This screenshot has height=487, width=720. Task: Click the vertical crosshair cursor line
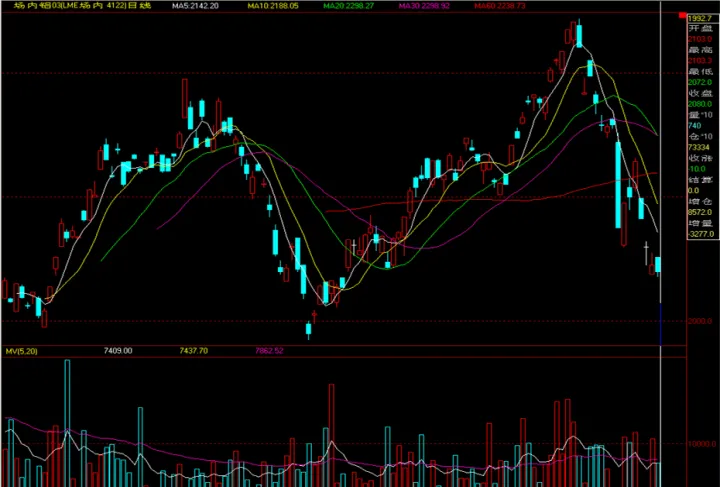coord(661,200)
